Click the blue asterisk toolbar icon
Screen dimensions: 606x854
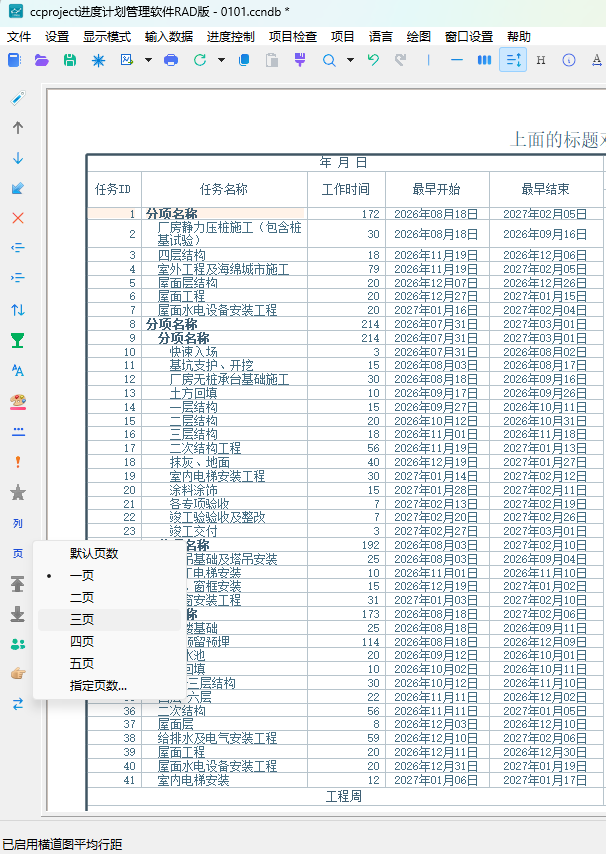pos(98,60)
